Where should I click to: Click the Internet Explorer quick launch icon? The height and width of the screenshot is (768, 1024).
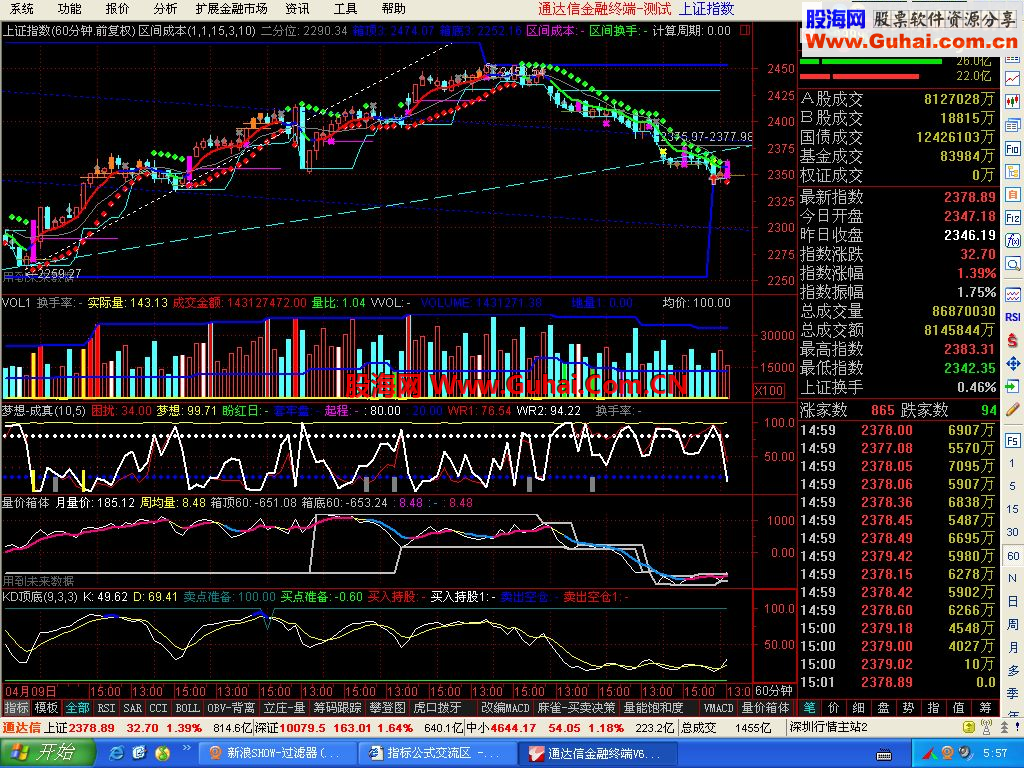click(117, 753)
